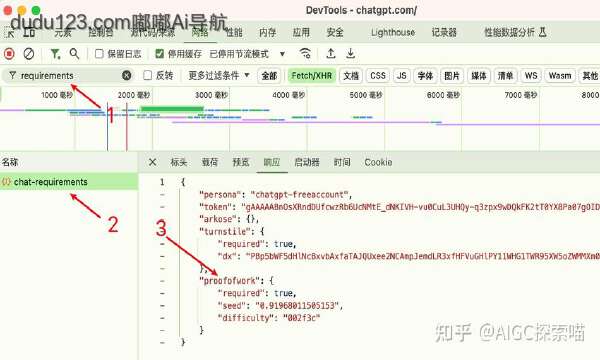
Task: Import HAR file upload icon
Action: click(x=331, y=54)
